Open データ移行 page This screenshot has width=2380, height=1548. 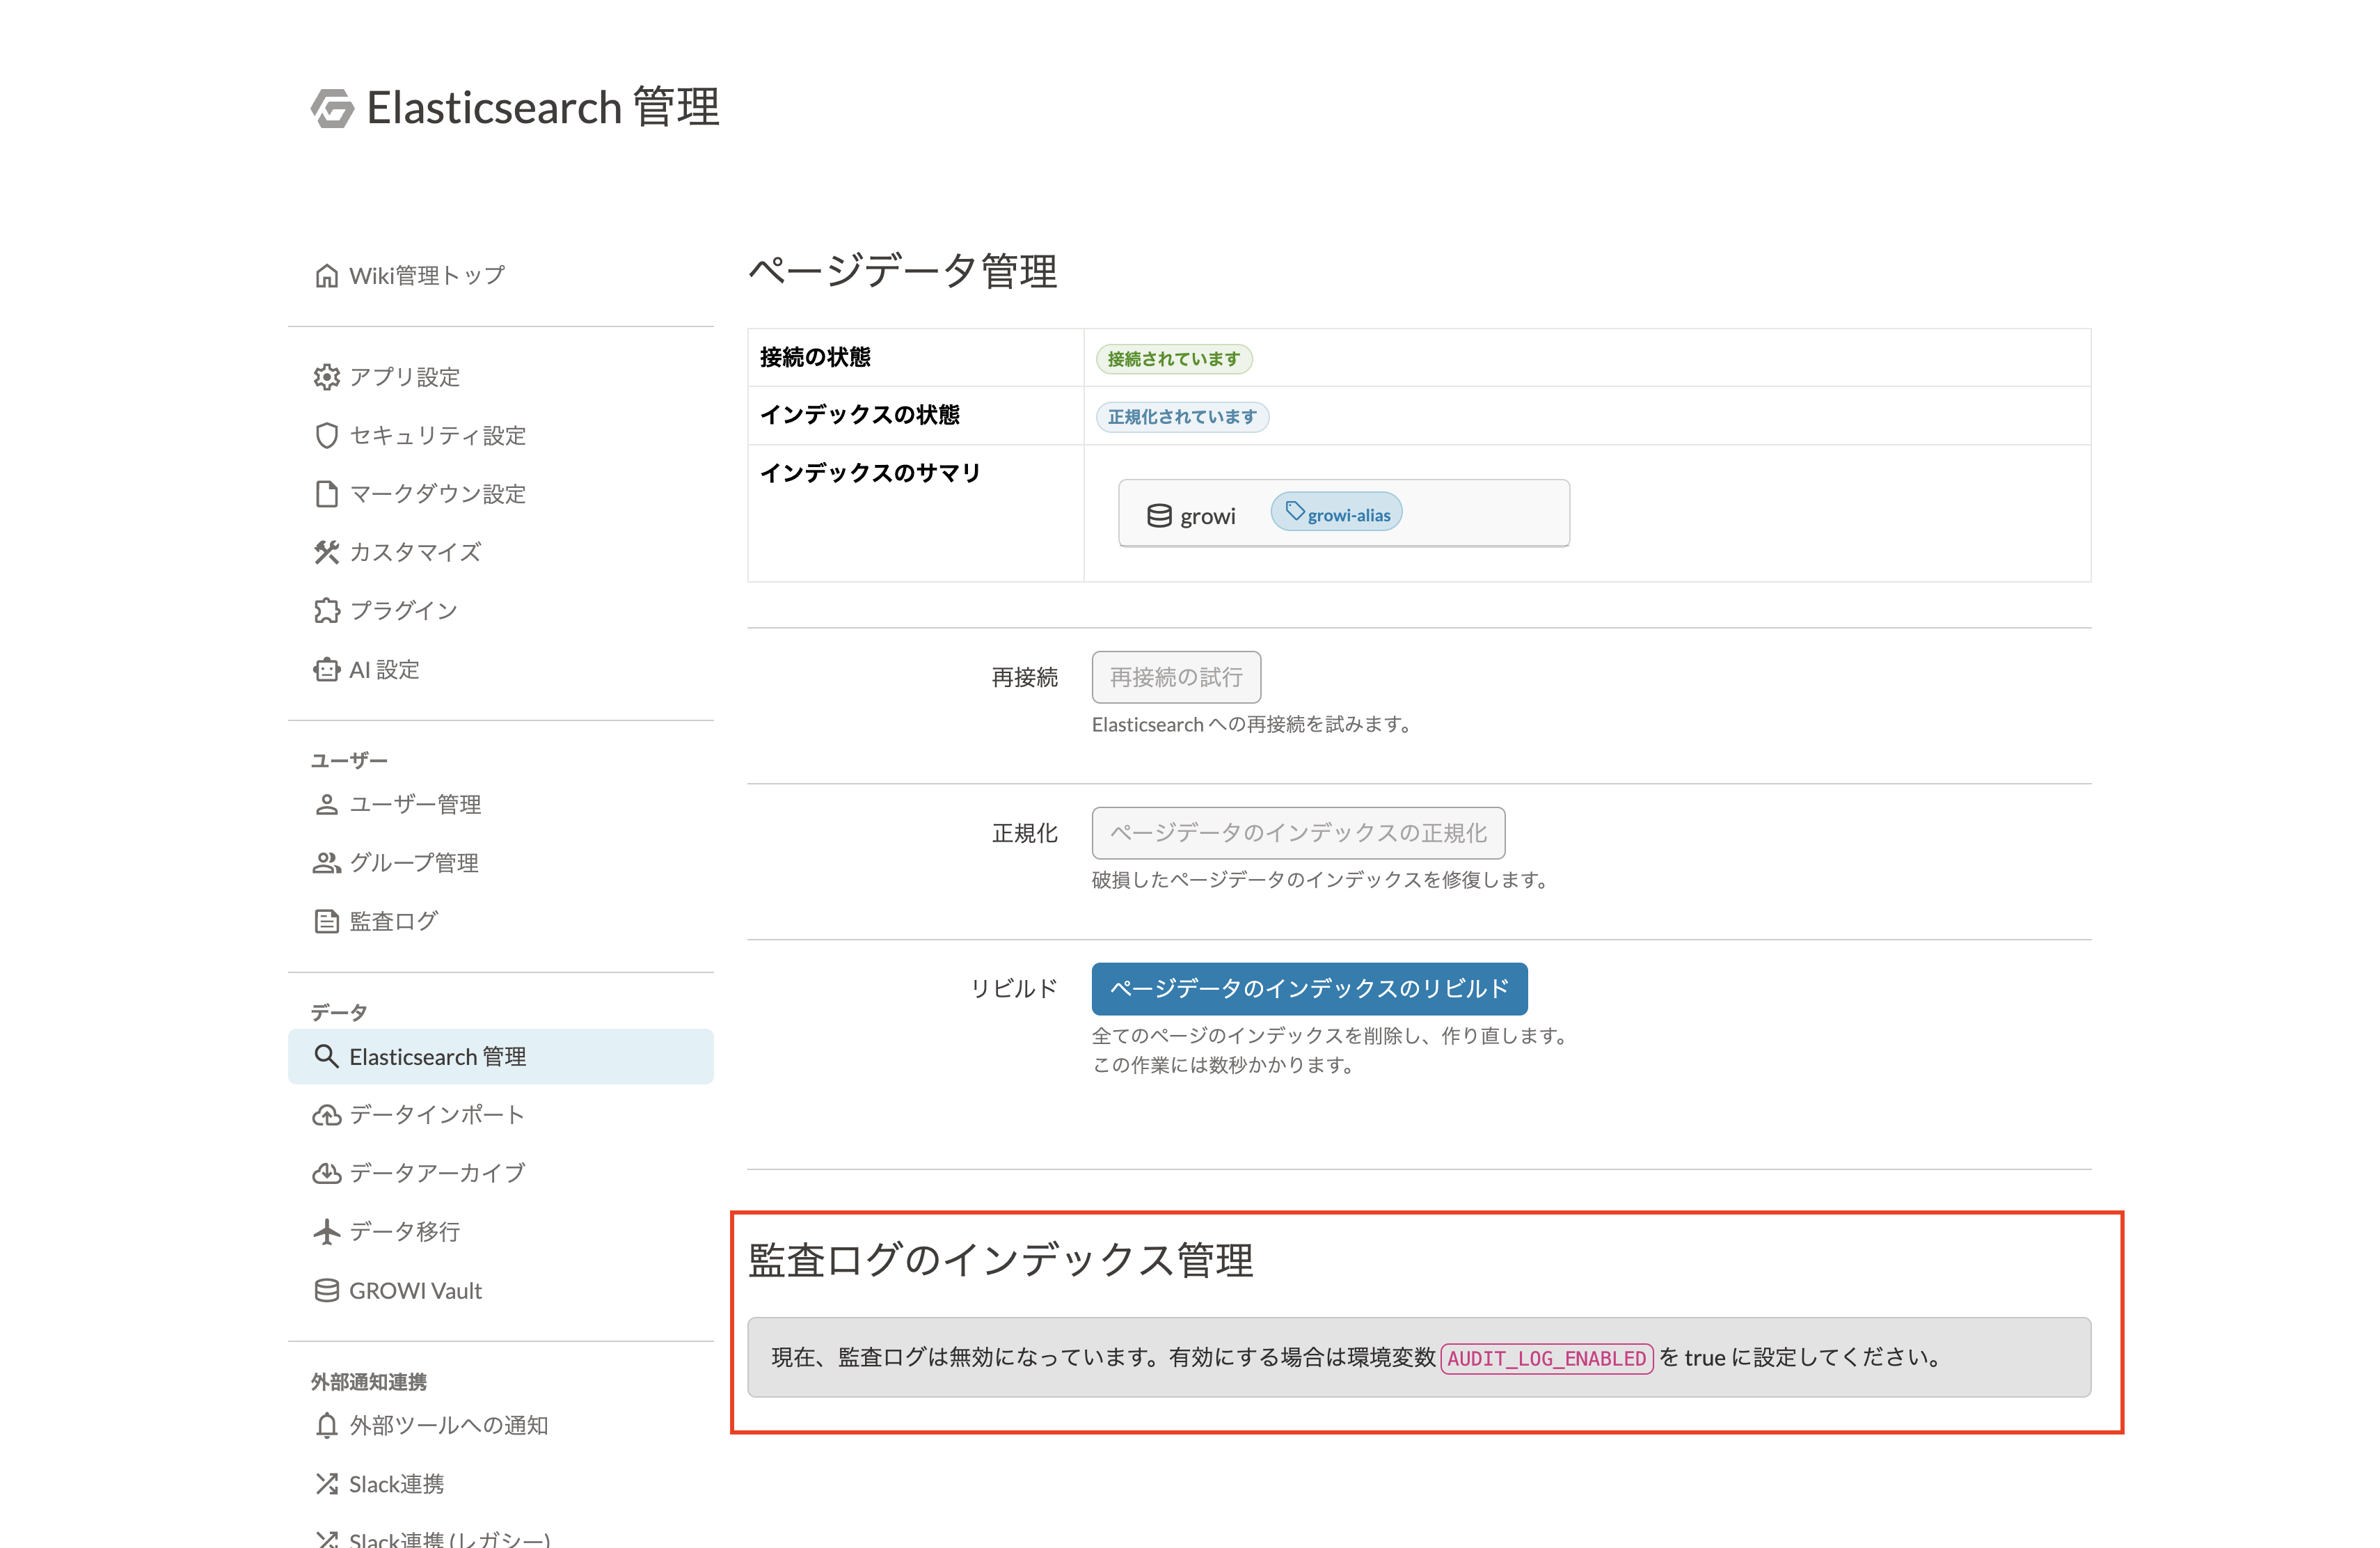pos(501,1231)
